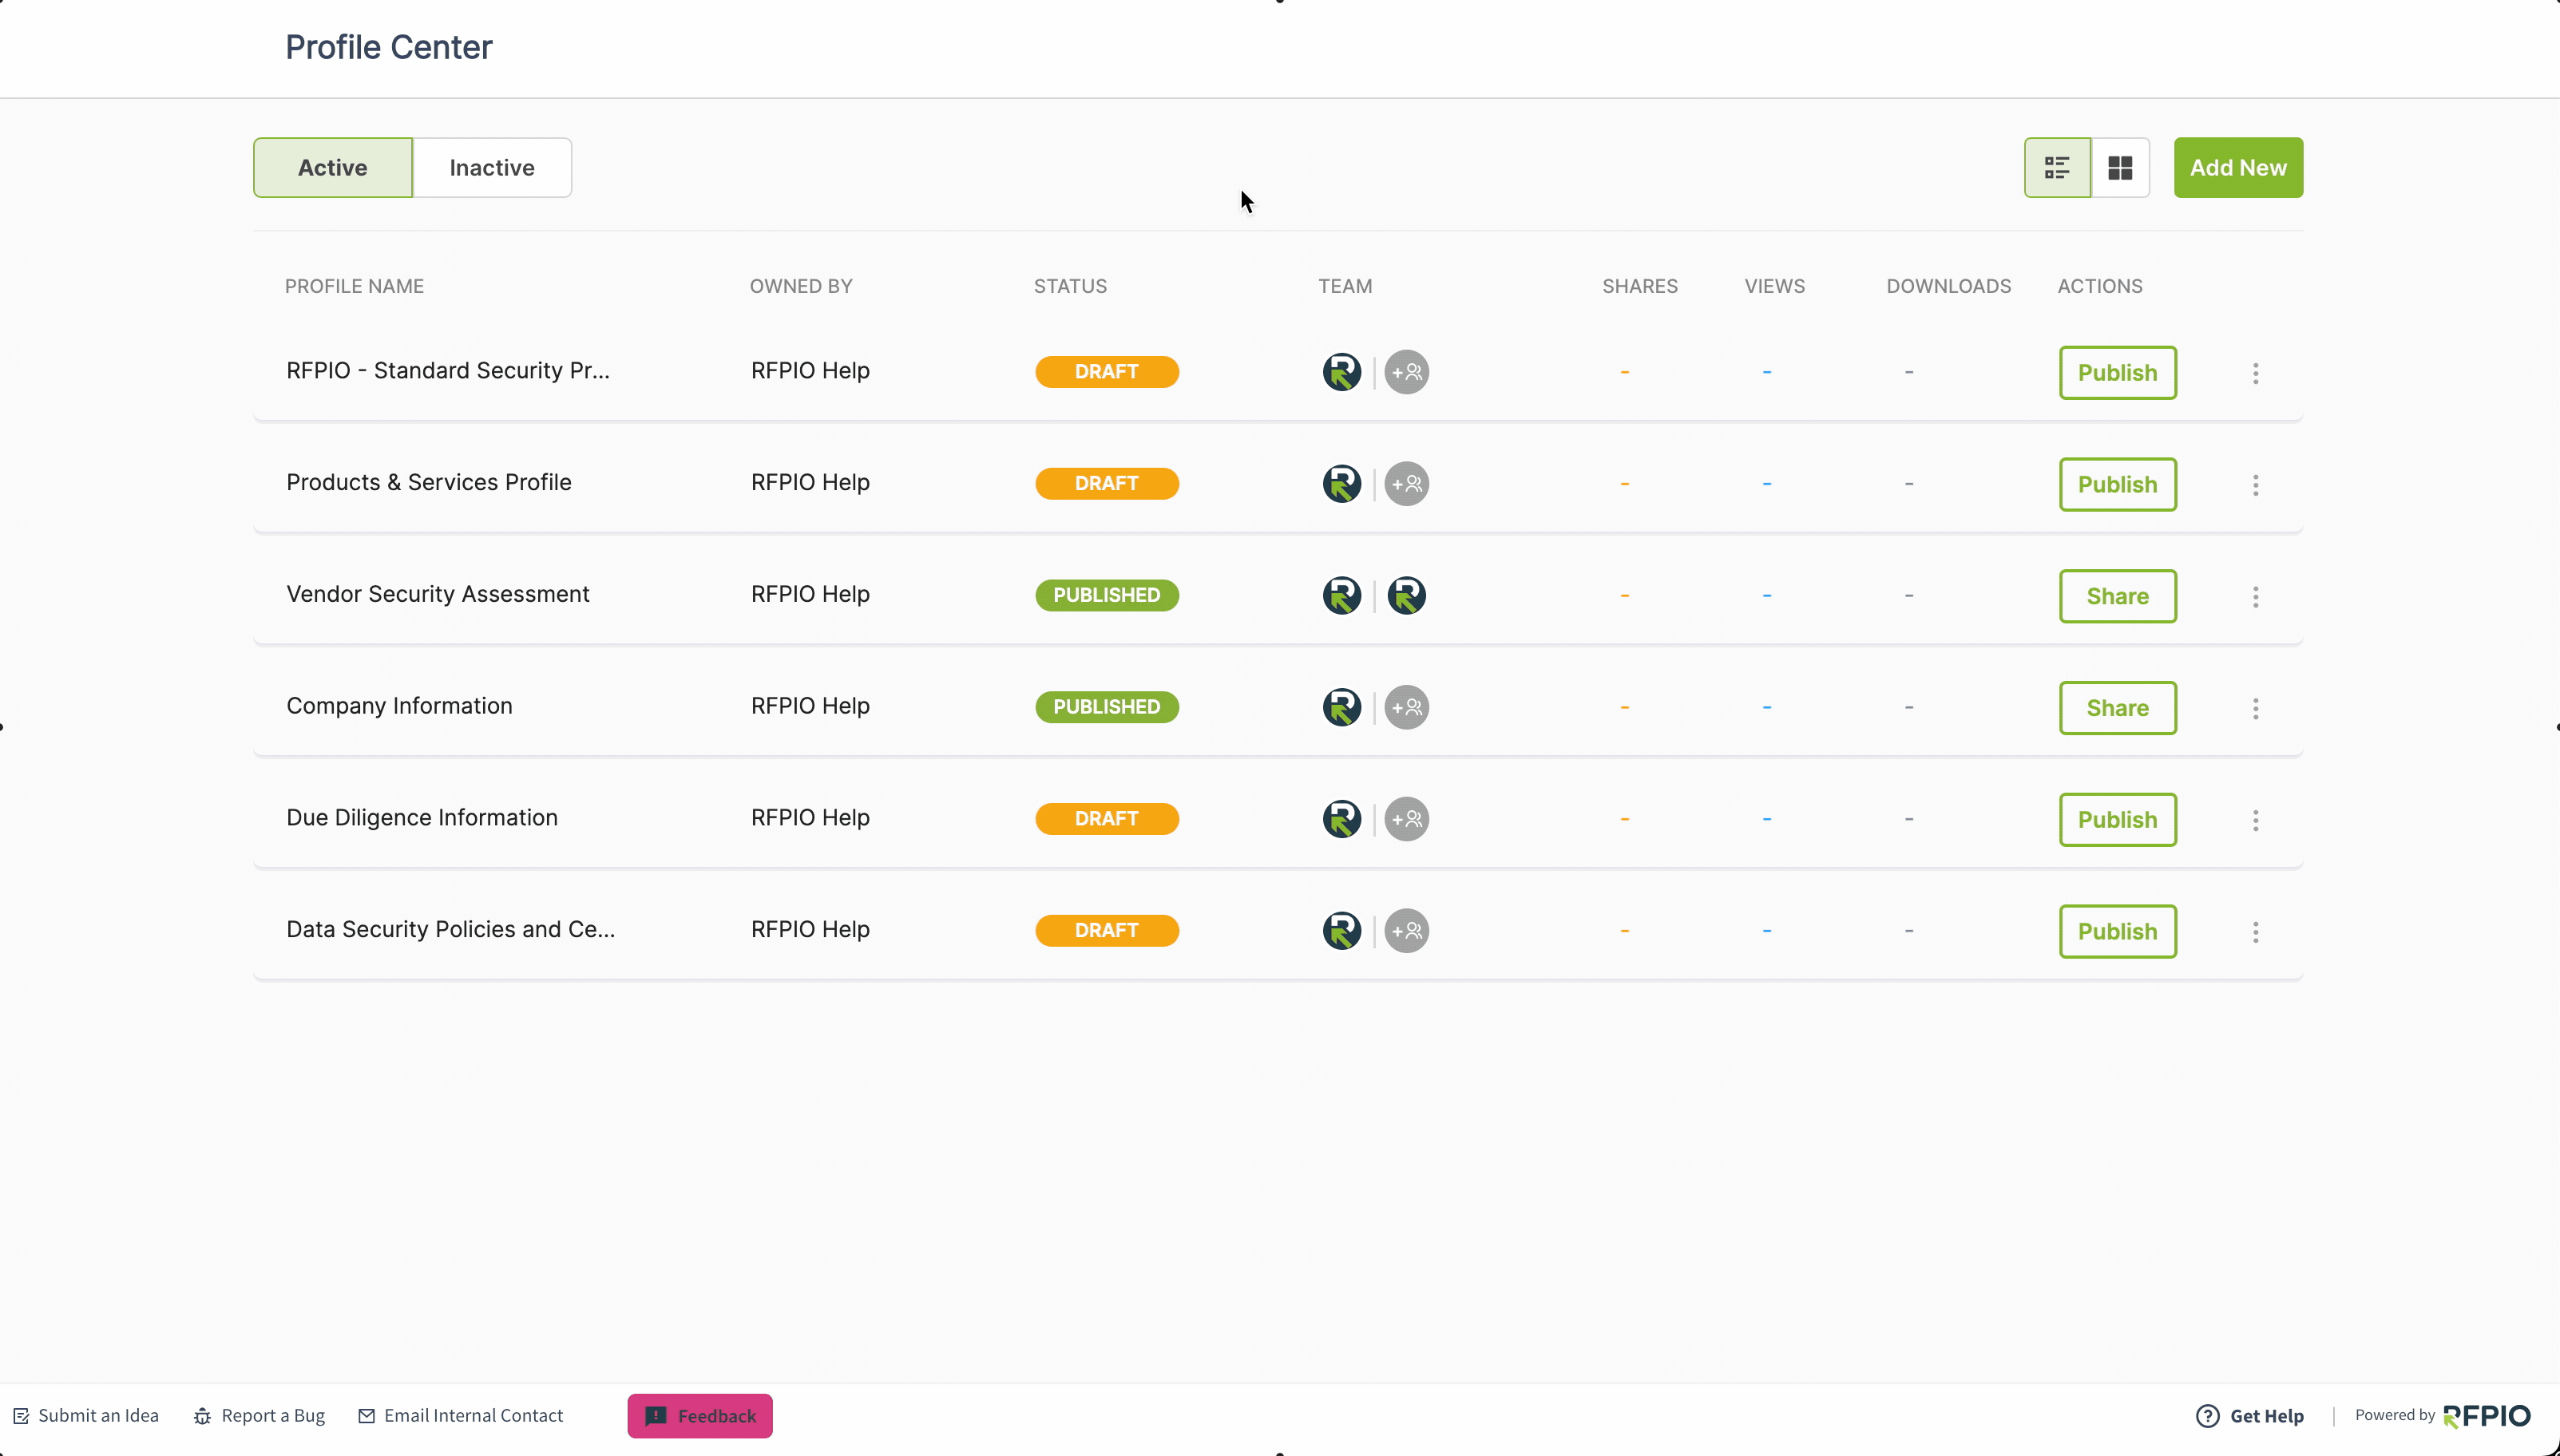Publish the Products & Services Profile
2560x1456 pixels.
2118,485
